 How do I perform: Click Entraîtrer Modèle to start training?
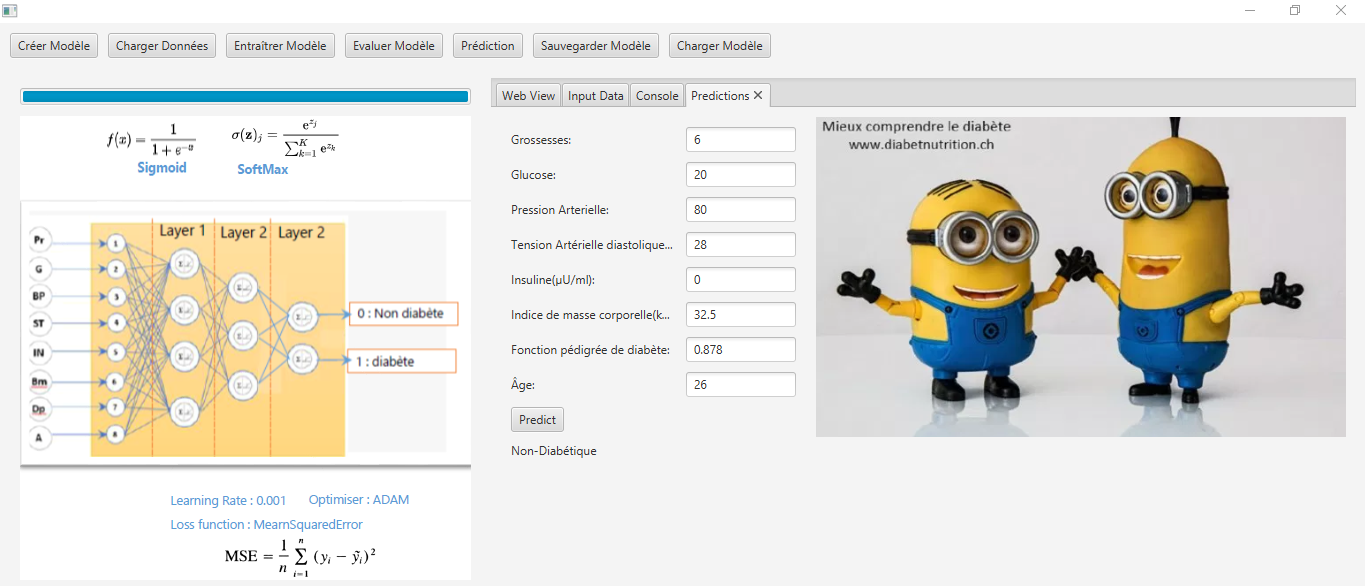point(280,45)
